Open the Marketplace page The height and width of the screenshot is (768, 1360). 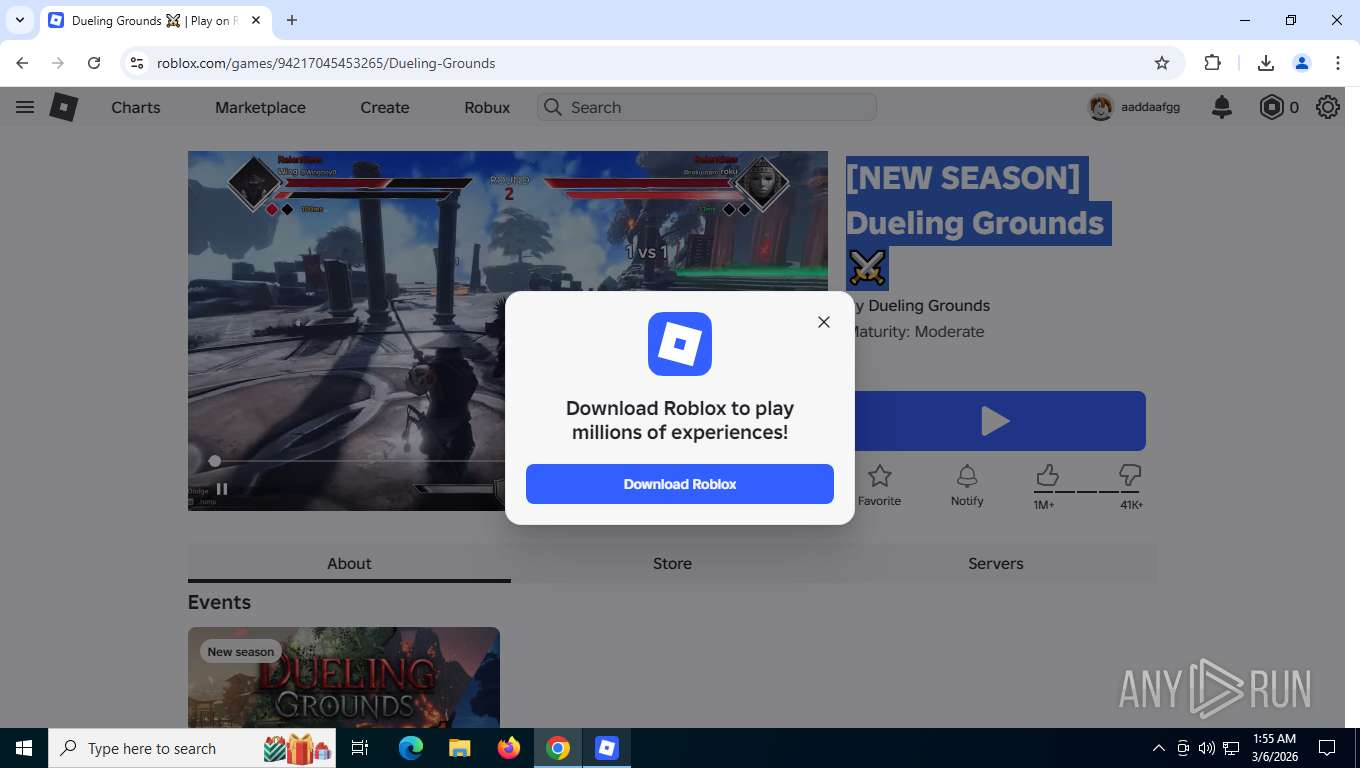(260, 107)
